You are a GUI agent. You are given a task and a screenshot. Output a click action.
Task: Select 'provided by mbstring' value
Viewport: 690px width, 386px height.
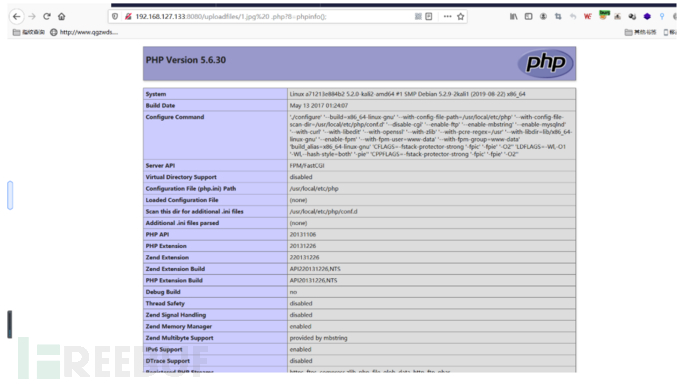click(318, 338)
